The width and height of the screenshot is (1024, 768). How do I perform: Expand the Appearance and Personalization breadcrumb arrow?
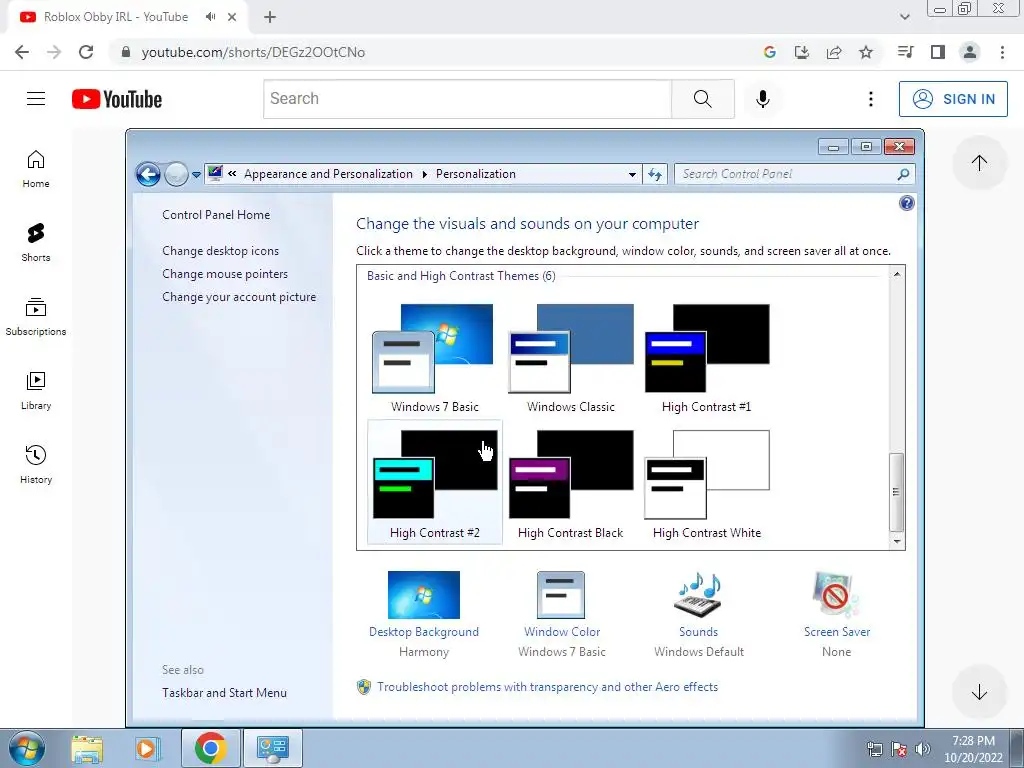point(424,174)
